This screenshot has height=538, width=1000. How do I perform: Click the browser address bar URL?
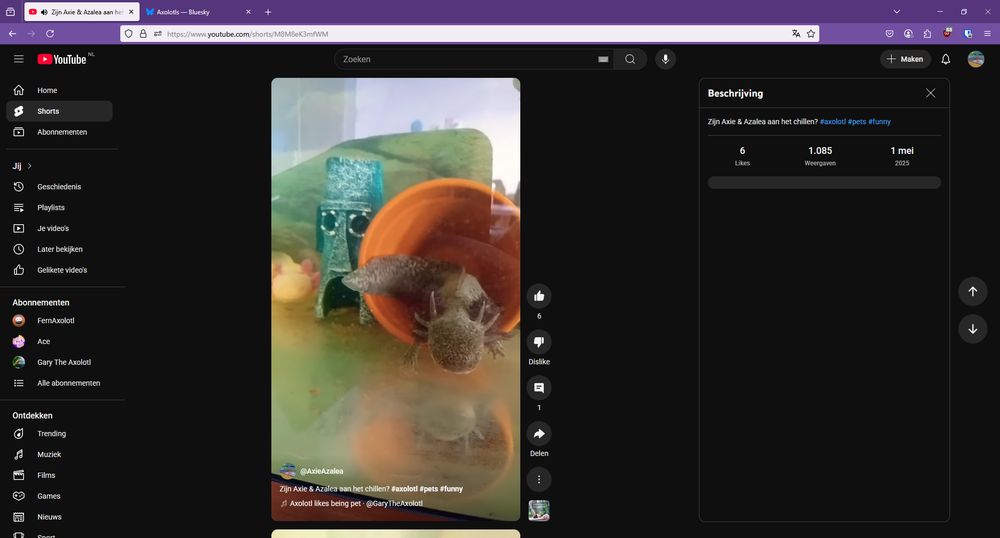click(x=247, y=34)
